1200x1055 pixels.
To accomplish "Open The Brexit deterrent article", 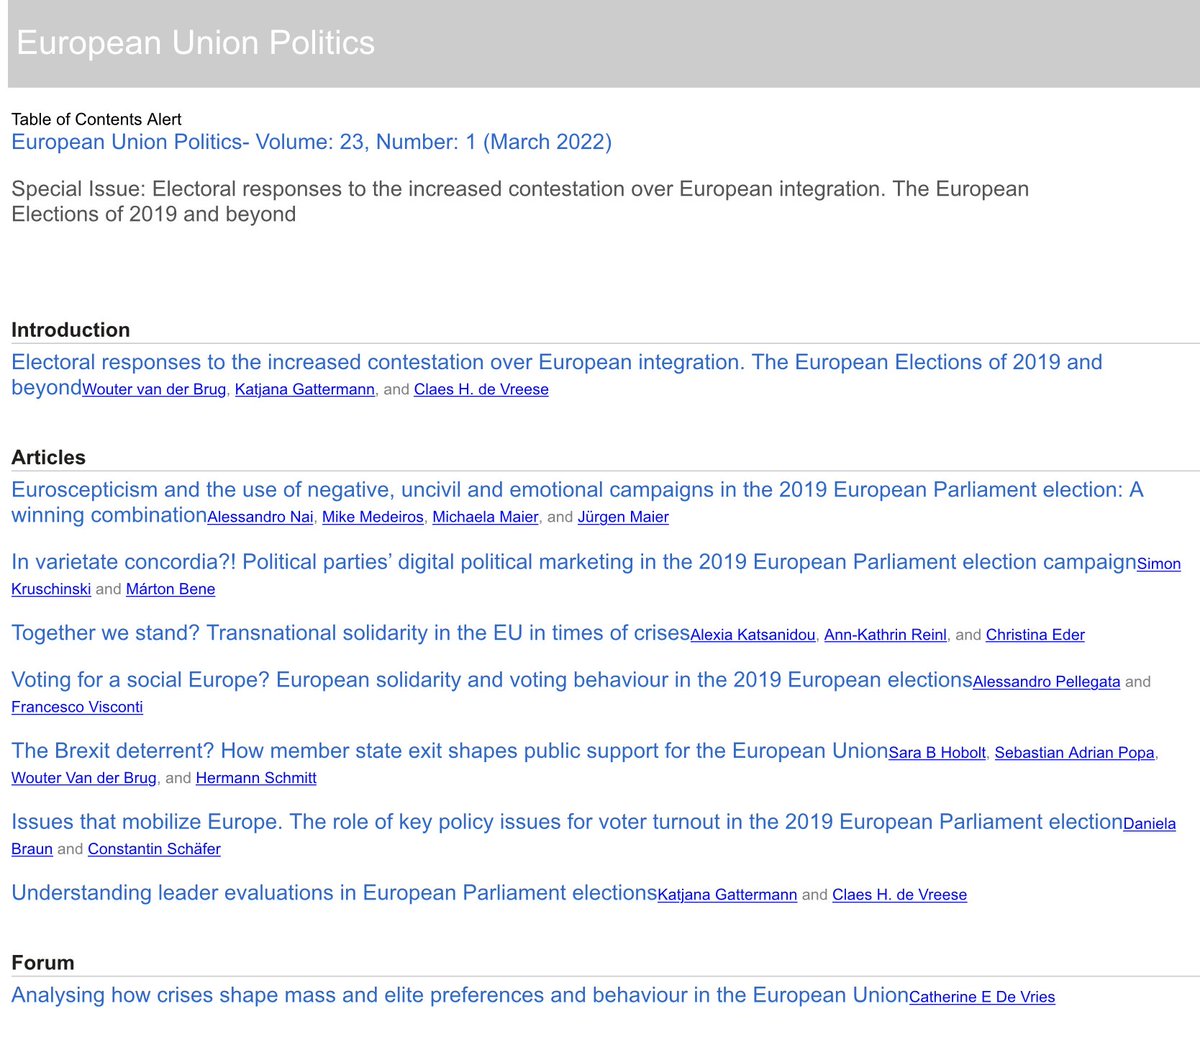I will [x=450, y=751].
